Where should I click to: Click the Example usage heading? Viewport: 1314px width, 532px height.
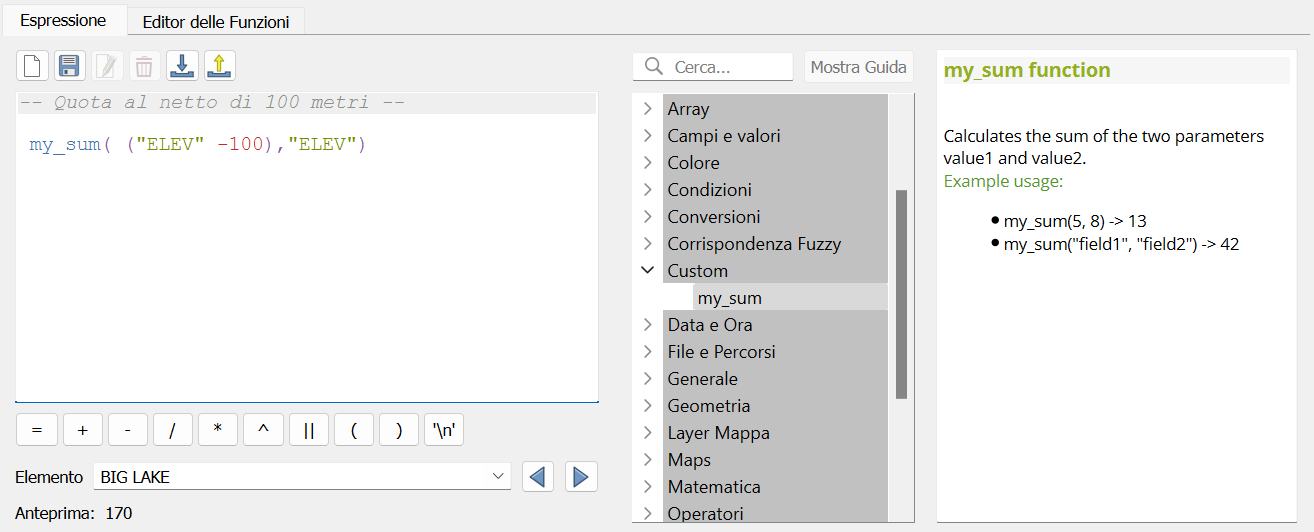1003,182
